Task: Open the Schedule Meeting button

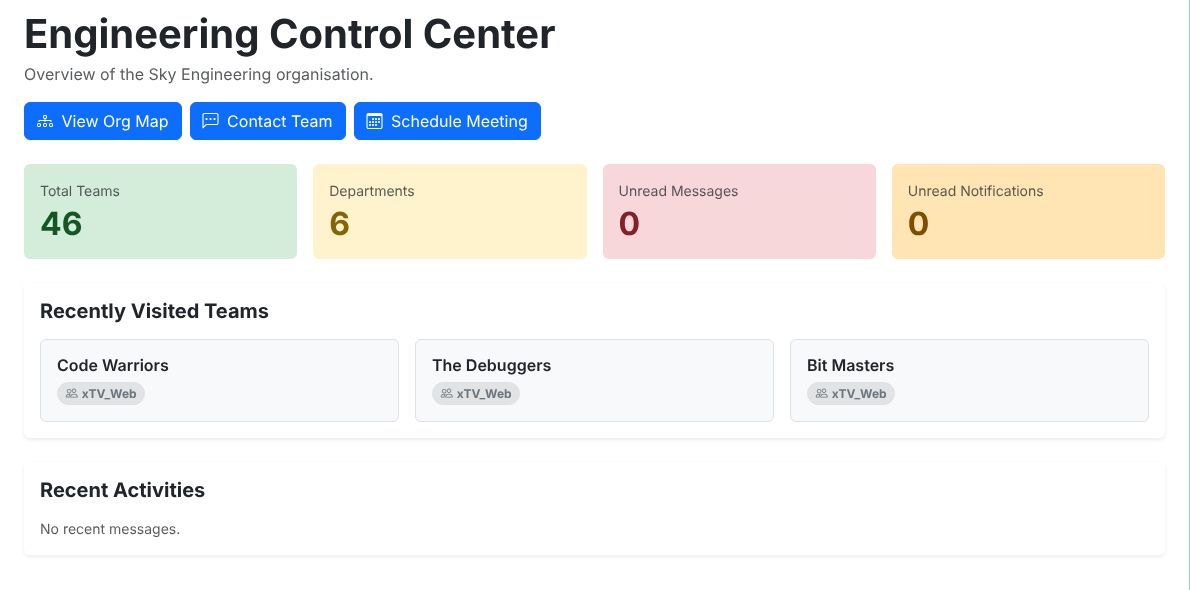Action: (x=447, y=121)
